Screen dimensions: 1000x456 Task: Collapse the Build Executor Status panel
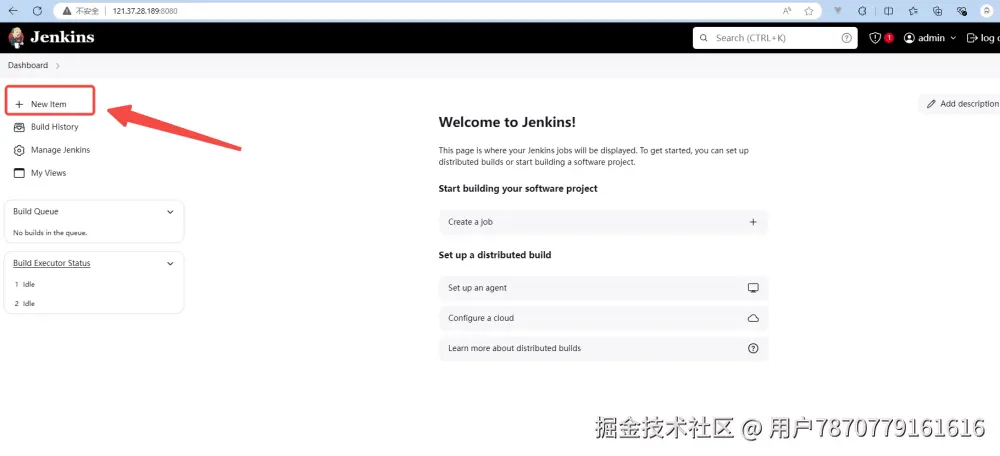click(170, 263)
